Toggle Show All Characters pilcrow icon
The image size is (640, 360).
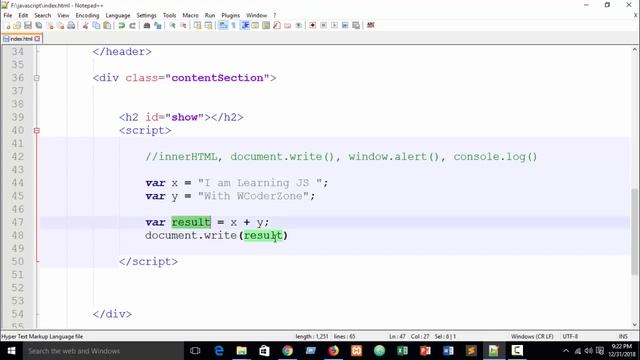pyautogui.click(x=233, y=25)
